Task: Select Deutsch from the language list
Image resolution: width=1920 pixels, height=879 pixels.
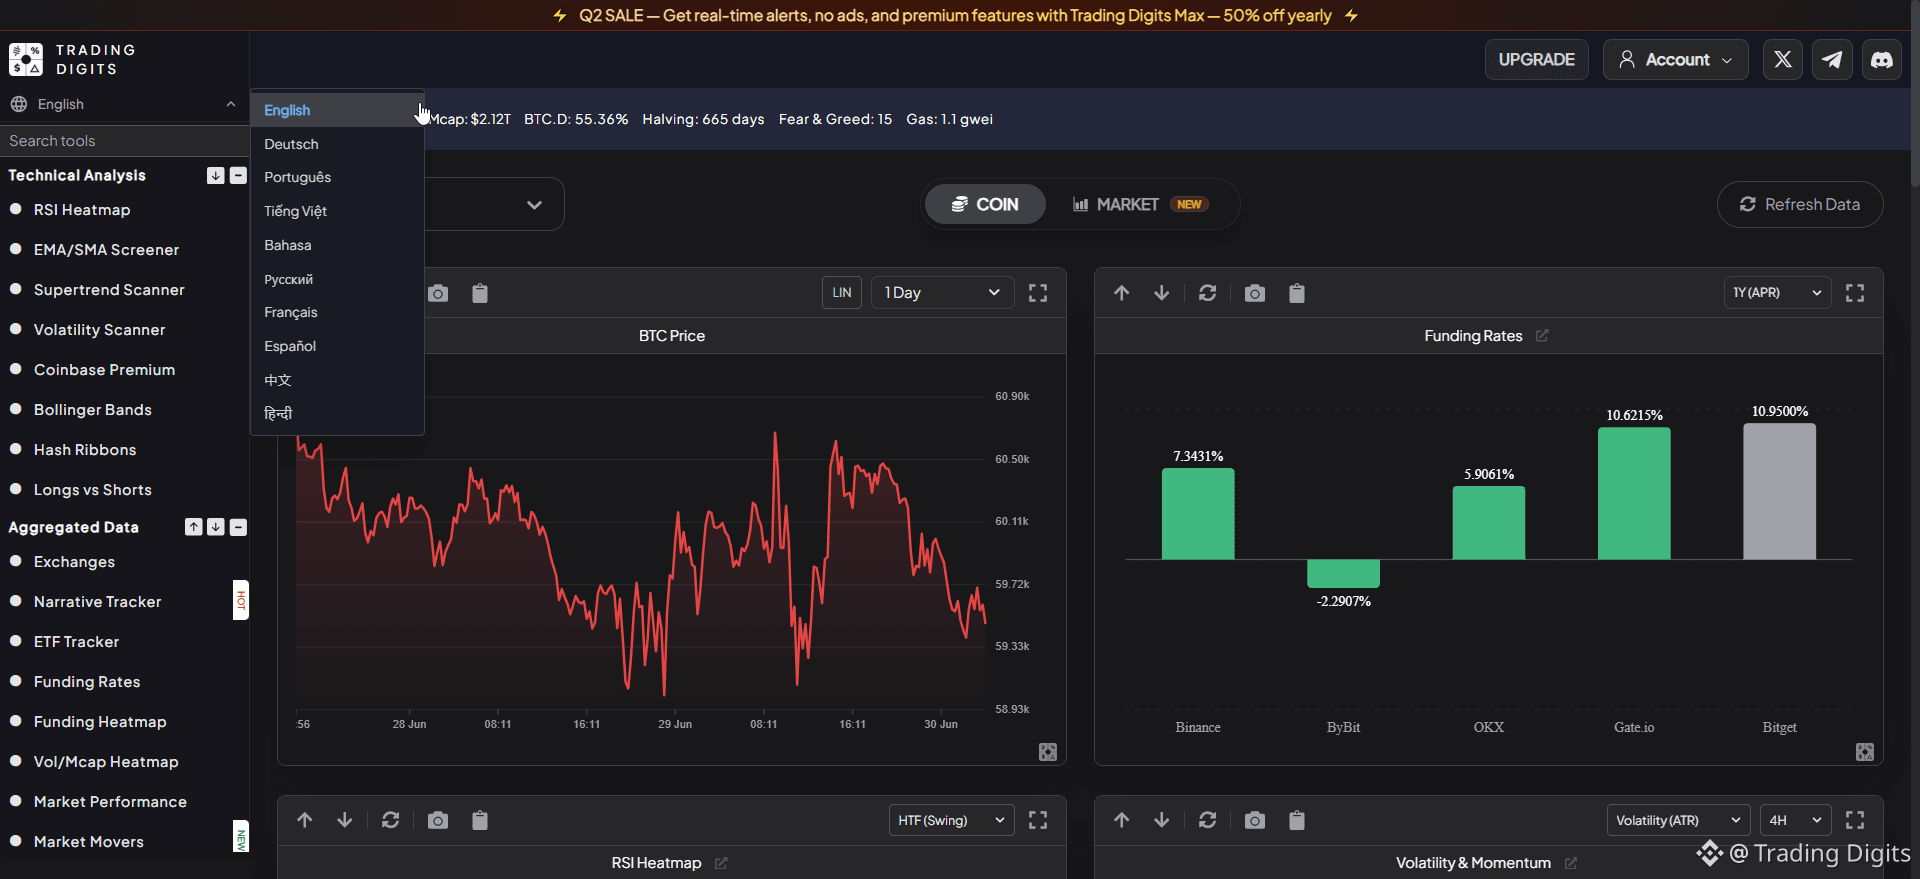Action: (x=291, y=144)
